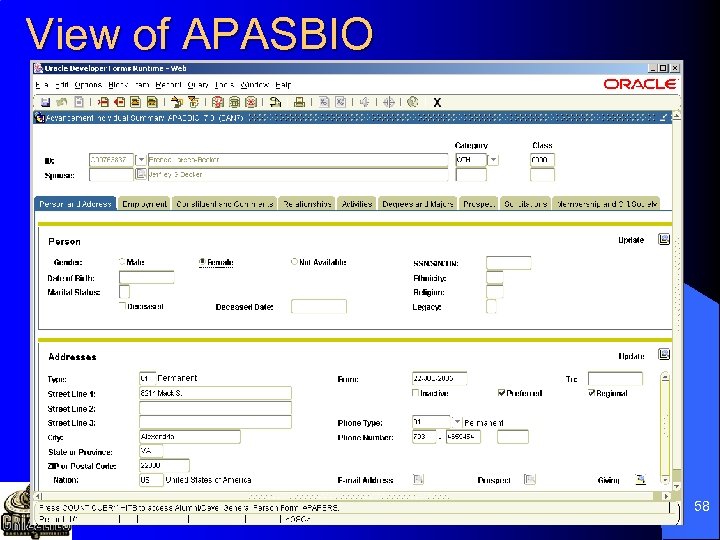The height and width of the screenshot is (540, 720).
Task: Click the Street Line 1 field
Action: [215, 393]
